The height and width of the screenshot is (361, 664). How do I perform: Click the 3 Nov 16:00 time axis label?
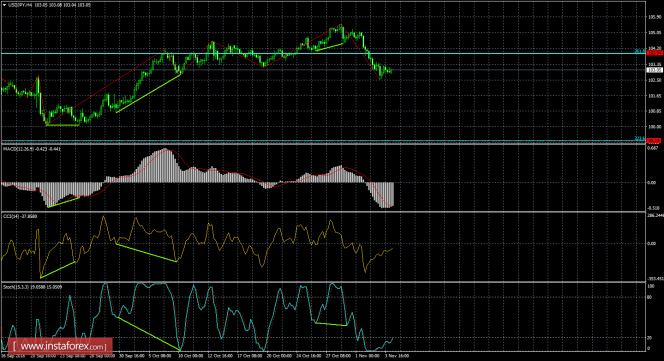(x=397, y=356)
